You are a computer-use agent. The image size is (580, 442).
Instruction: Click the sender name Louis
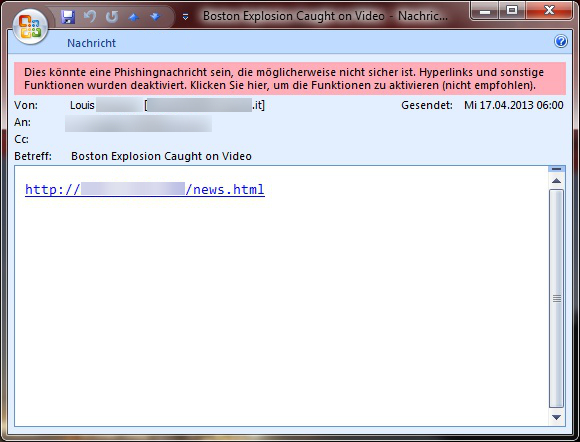[82, 105]
